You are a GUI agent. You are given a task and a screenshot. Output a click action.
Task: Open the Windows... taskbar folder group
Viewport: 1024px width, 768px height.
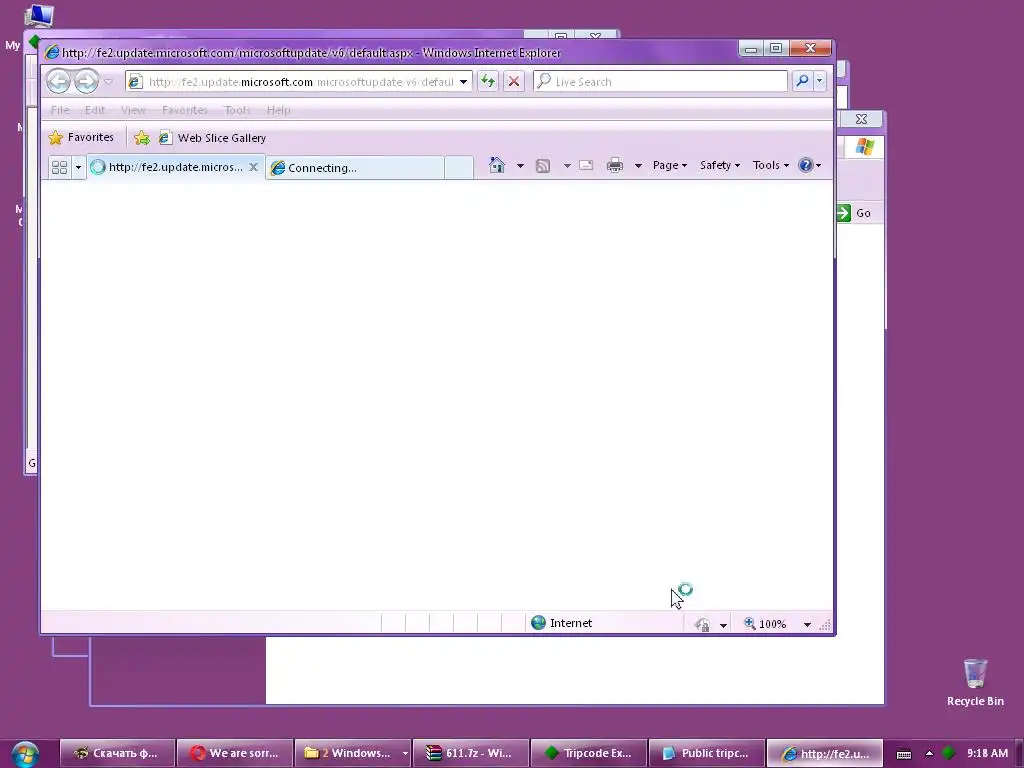tap(353, 753)
